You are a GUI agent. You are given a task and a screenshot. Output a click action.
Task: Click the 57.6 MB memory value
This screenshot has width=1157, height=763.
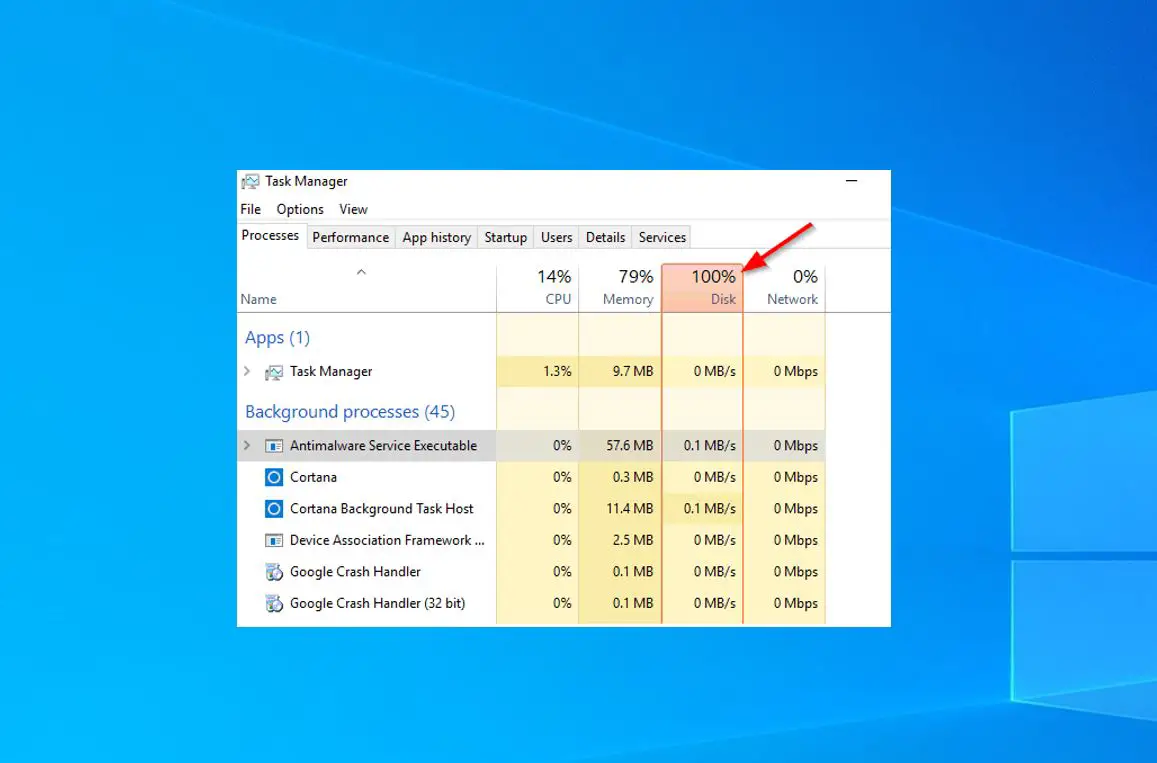(x=629, y=446)
